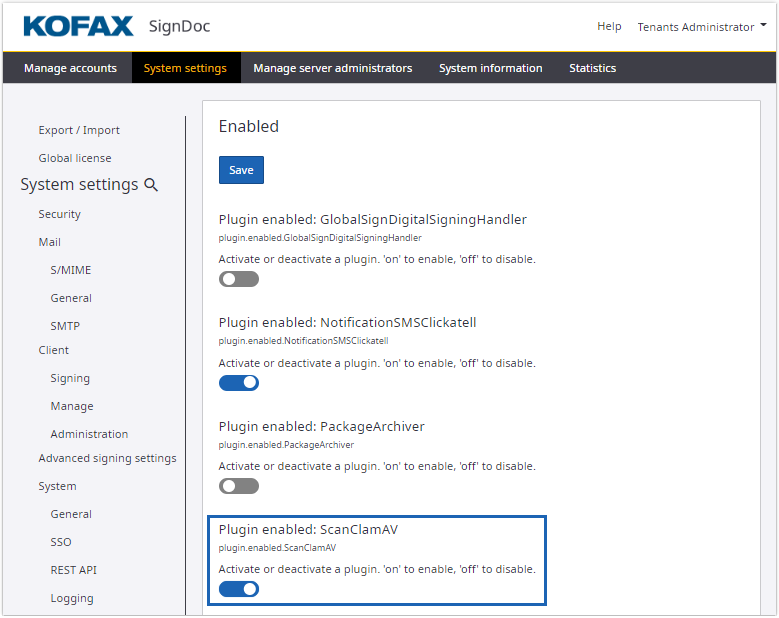Image resolution: width=779 pixels, height=618 pixels.
Task: Go to the Statistics tab
Action: point(592,68)
